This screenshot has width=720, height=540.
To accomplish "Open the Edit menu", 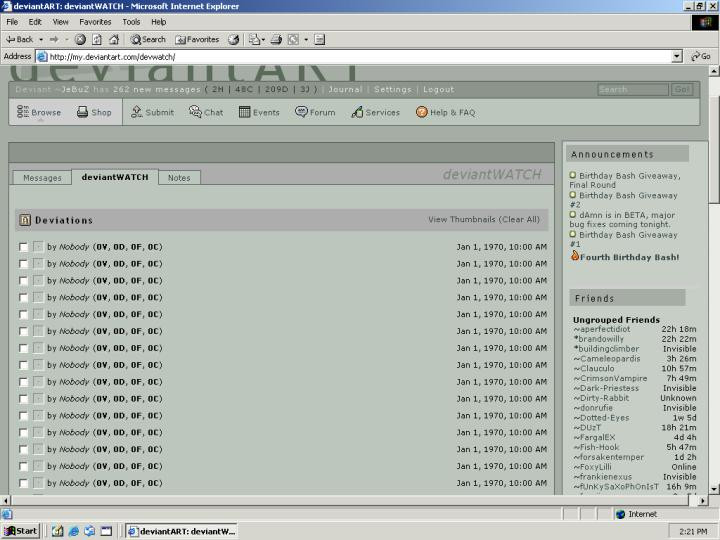I will (35, 22).
